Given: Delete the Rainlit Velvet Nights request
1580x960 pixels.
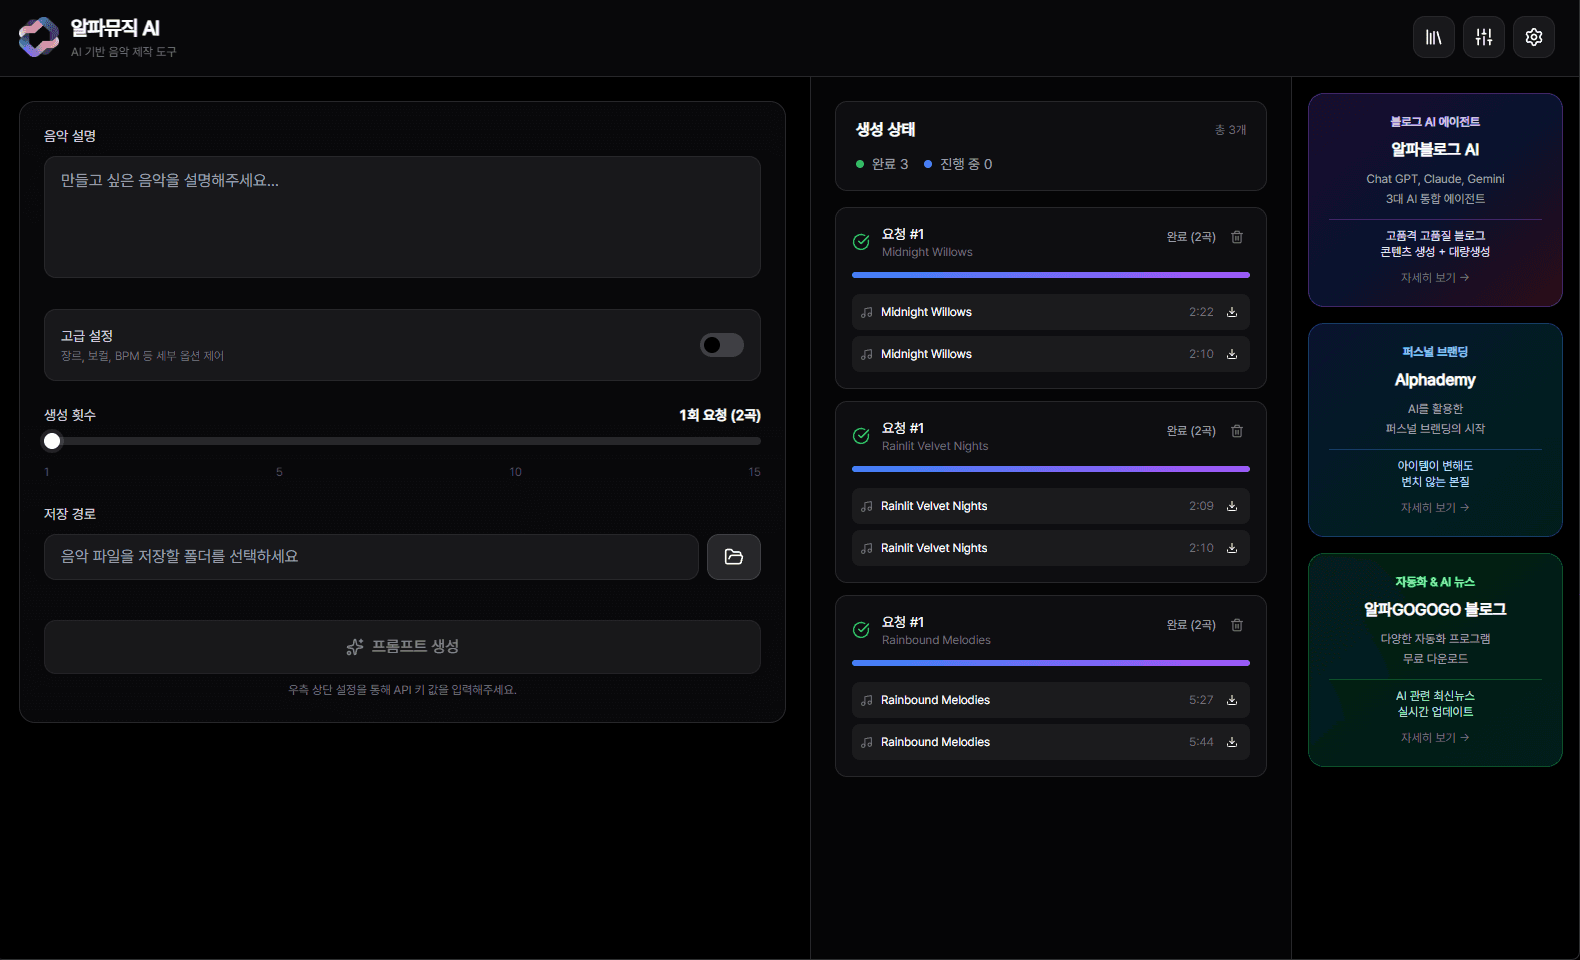Looking at the screenshot, I should [1237, 431].
